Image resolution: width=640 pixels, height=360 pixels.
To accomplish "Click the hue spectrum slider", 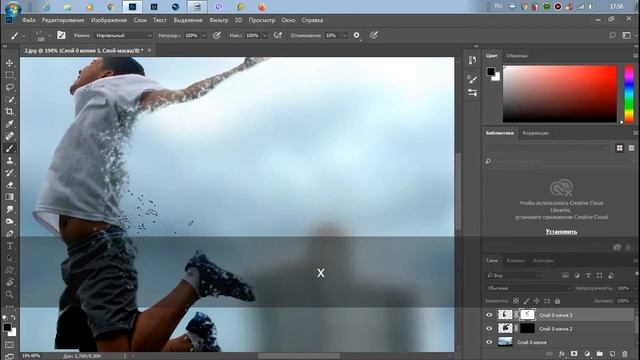I will click(629, 94).
